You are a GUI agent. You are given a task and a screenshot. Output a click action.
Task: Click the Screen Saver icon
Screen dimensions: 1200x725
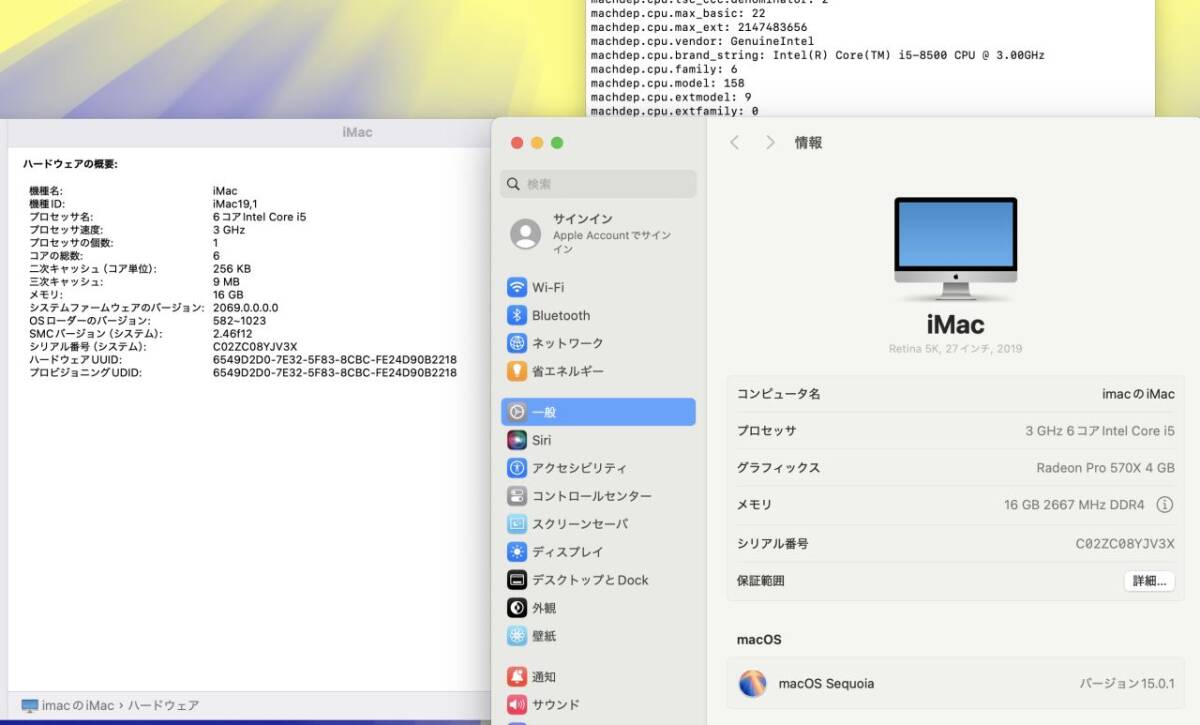point(517,524)
